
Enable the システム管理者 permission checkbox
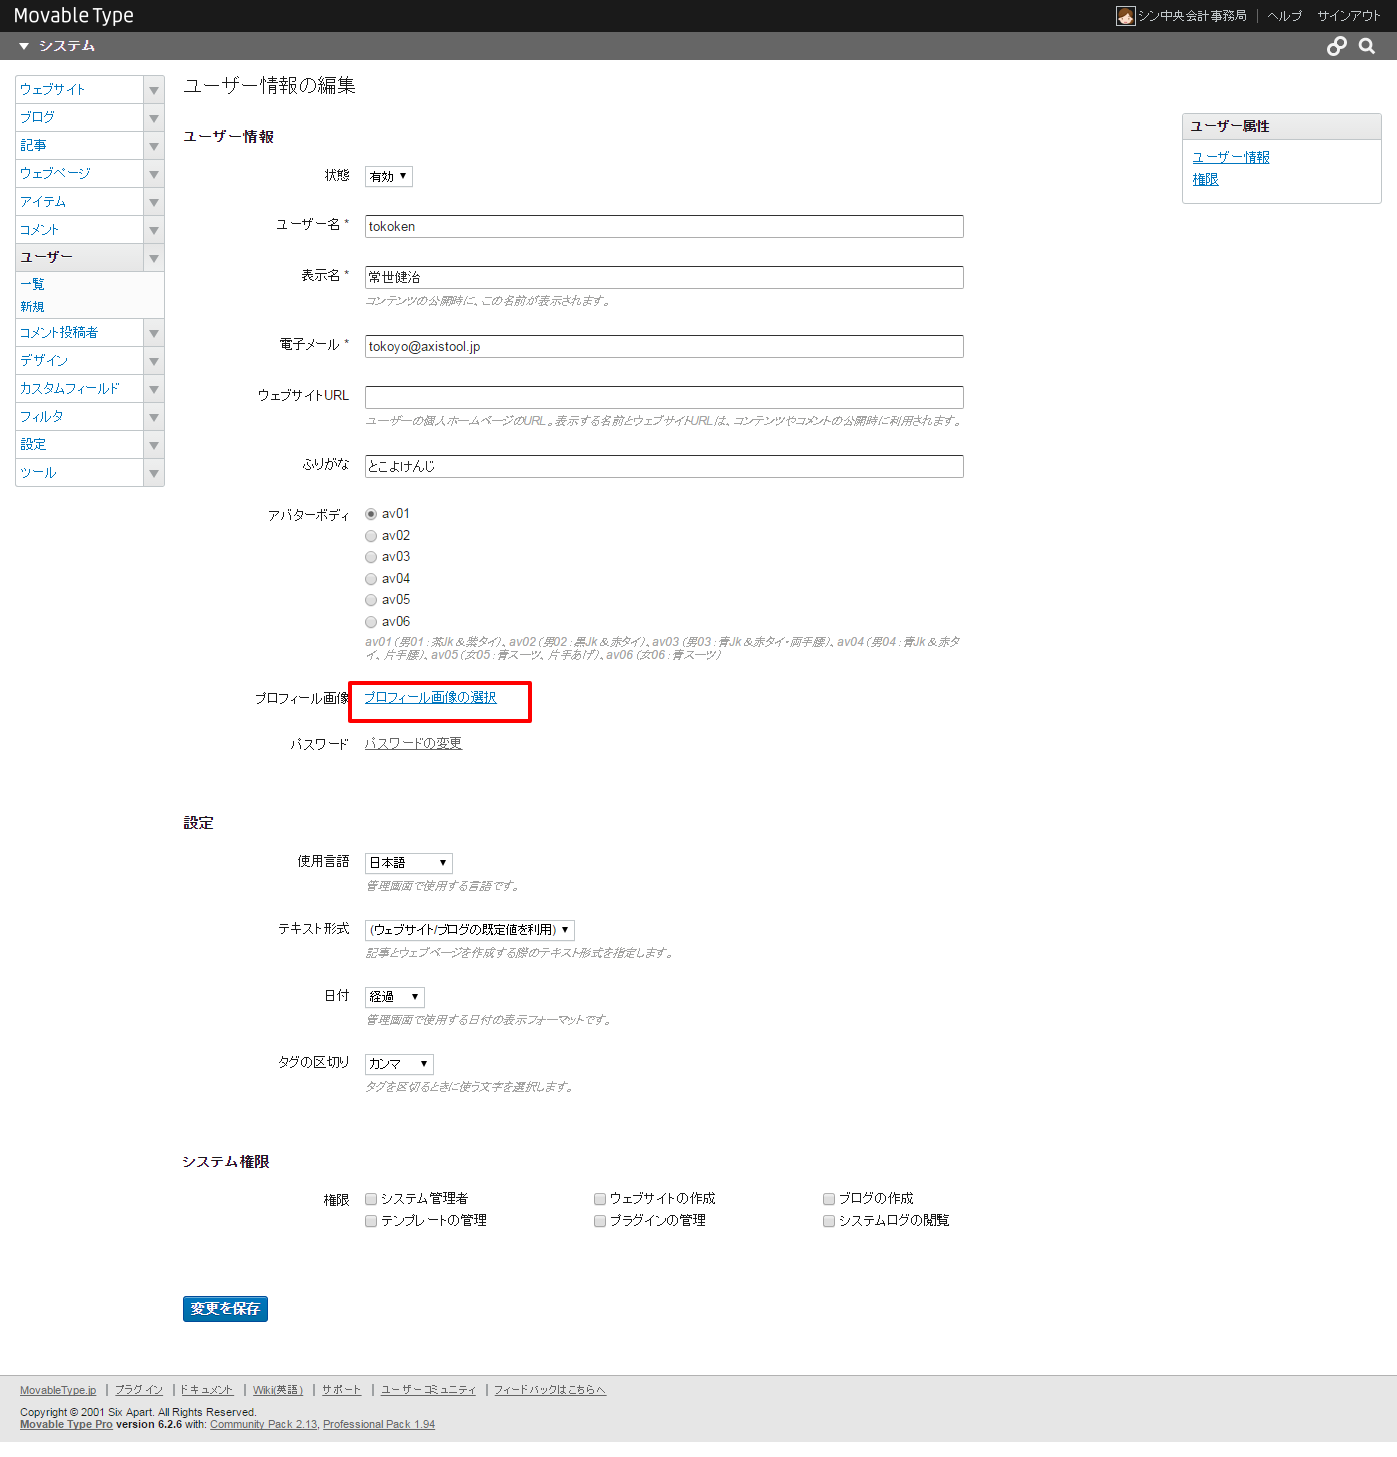click(x=370, y=1198)
